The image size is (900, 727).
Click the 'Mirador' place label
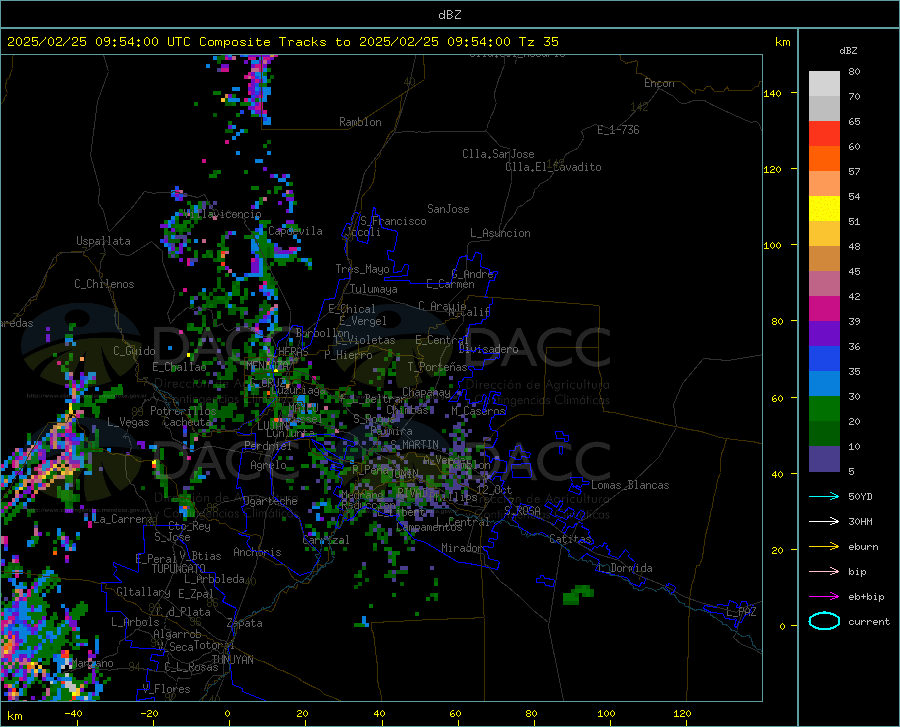(462, 548)
